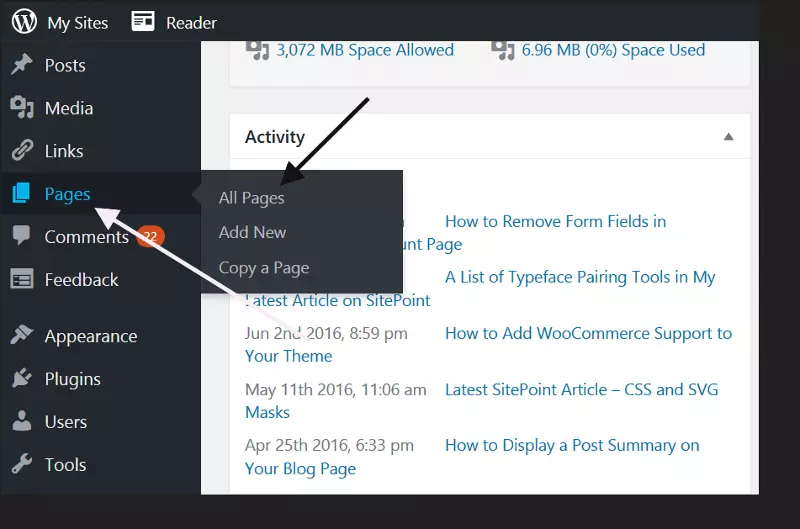Viewport: 800px width, 529px height.
Task: Click the media icon beside Space Used
Action: pyautogui.click(x=503, y=50)
